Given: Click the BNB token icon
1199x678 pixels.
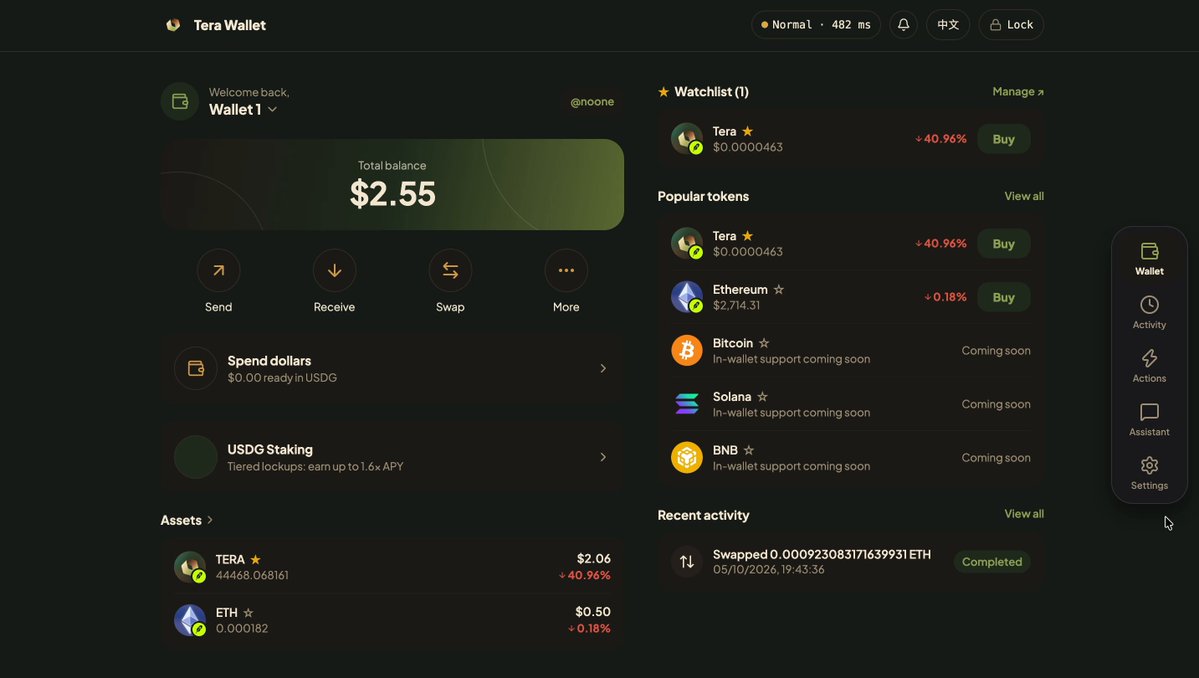Looking at the screenshot, I should [x=687, y=458].
